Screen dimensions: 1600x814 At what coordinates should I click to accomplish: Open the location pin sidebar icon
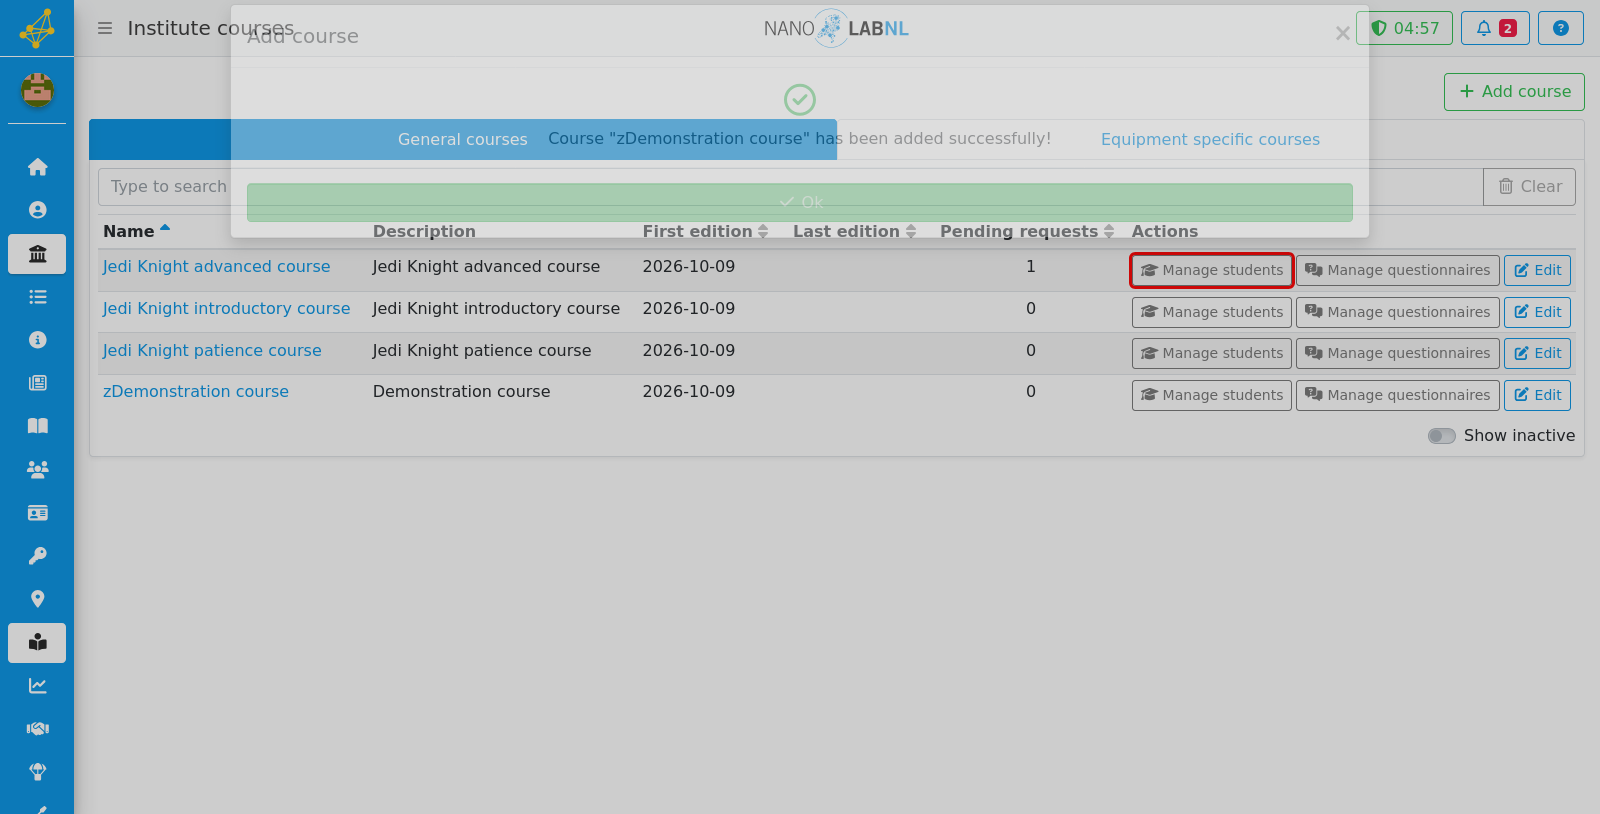coord(37,599)
